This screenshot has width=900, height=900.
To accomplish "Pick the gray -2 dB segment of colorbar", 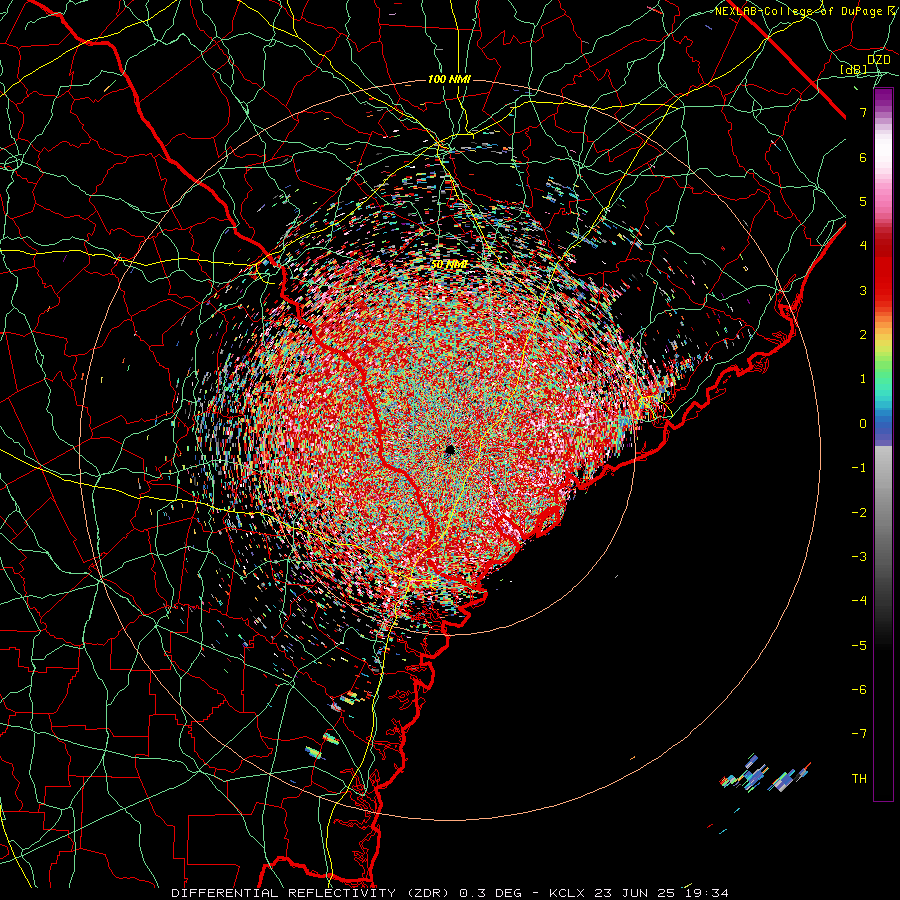I will click(883, 513).
